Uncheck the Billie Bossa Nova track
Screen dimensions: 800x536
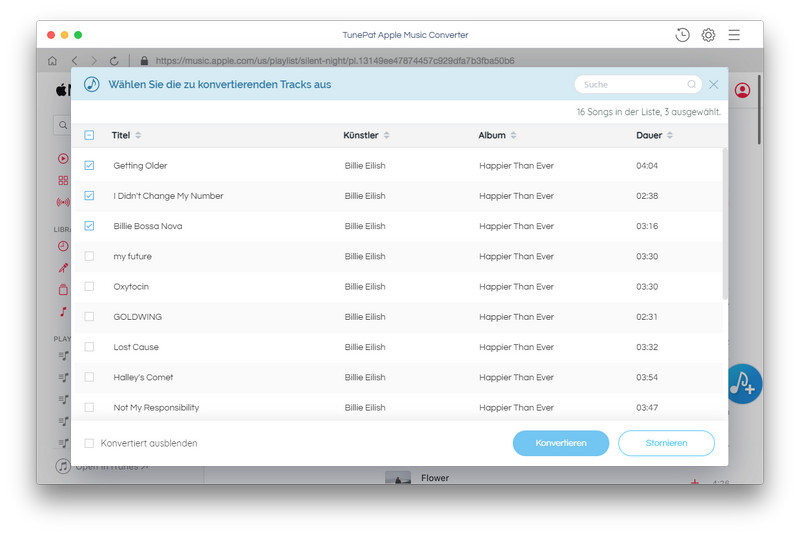pyautogui.click(x=89, y=226)
